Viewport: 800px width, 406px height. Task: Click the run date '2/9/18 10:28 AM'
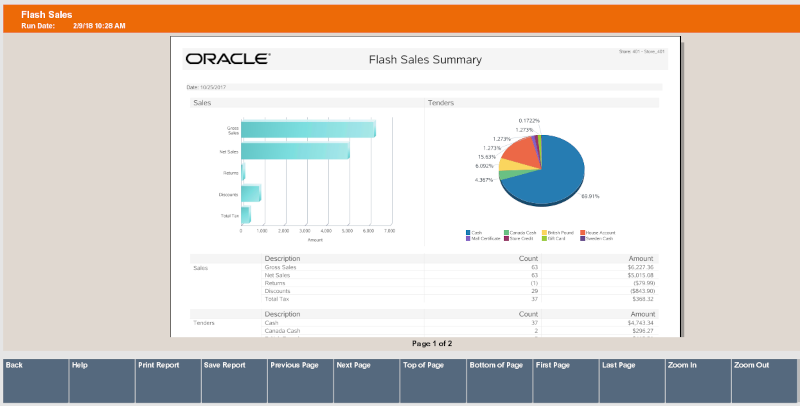(x=99, y=26)
